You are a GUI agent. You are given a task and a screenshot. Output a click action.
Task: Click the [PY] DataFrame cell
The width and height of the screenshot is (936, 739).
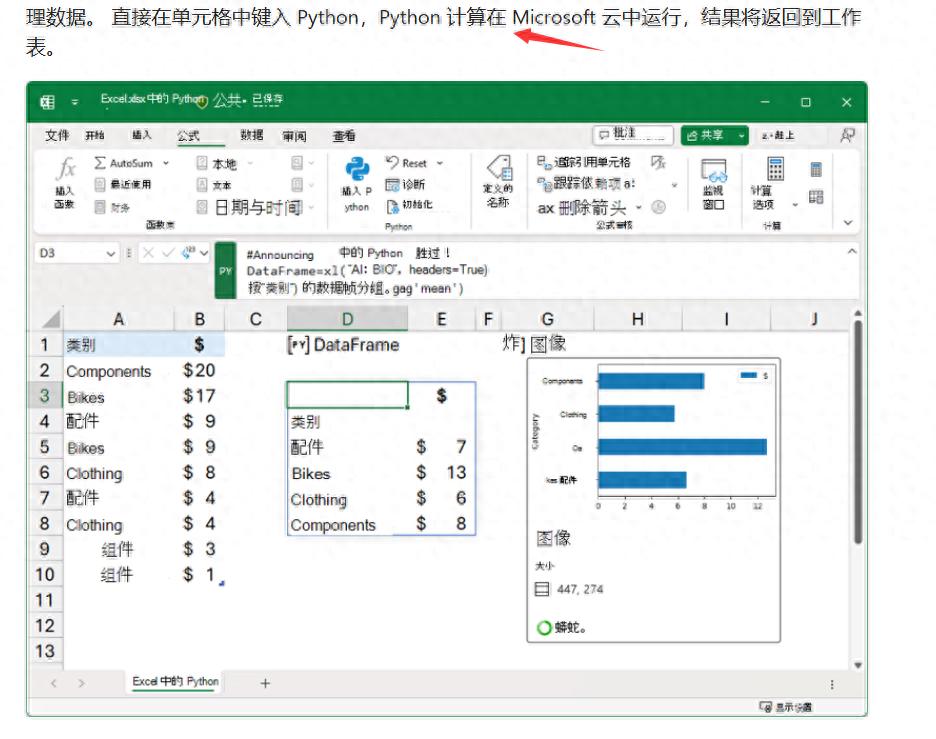(347, 345)
